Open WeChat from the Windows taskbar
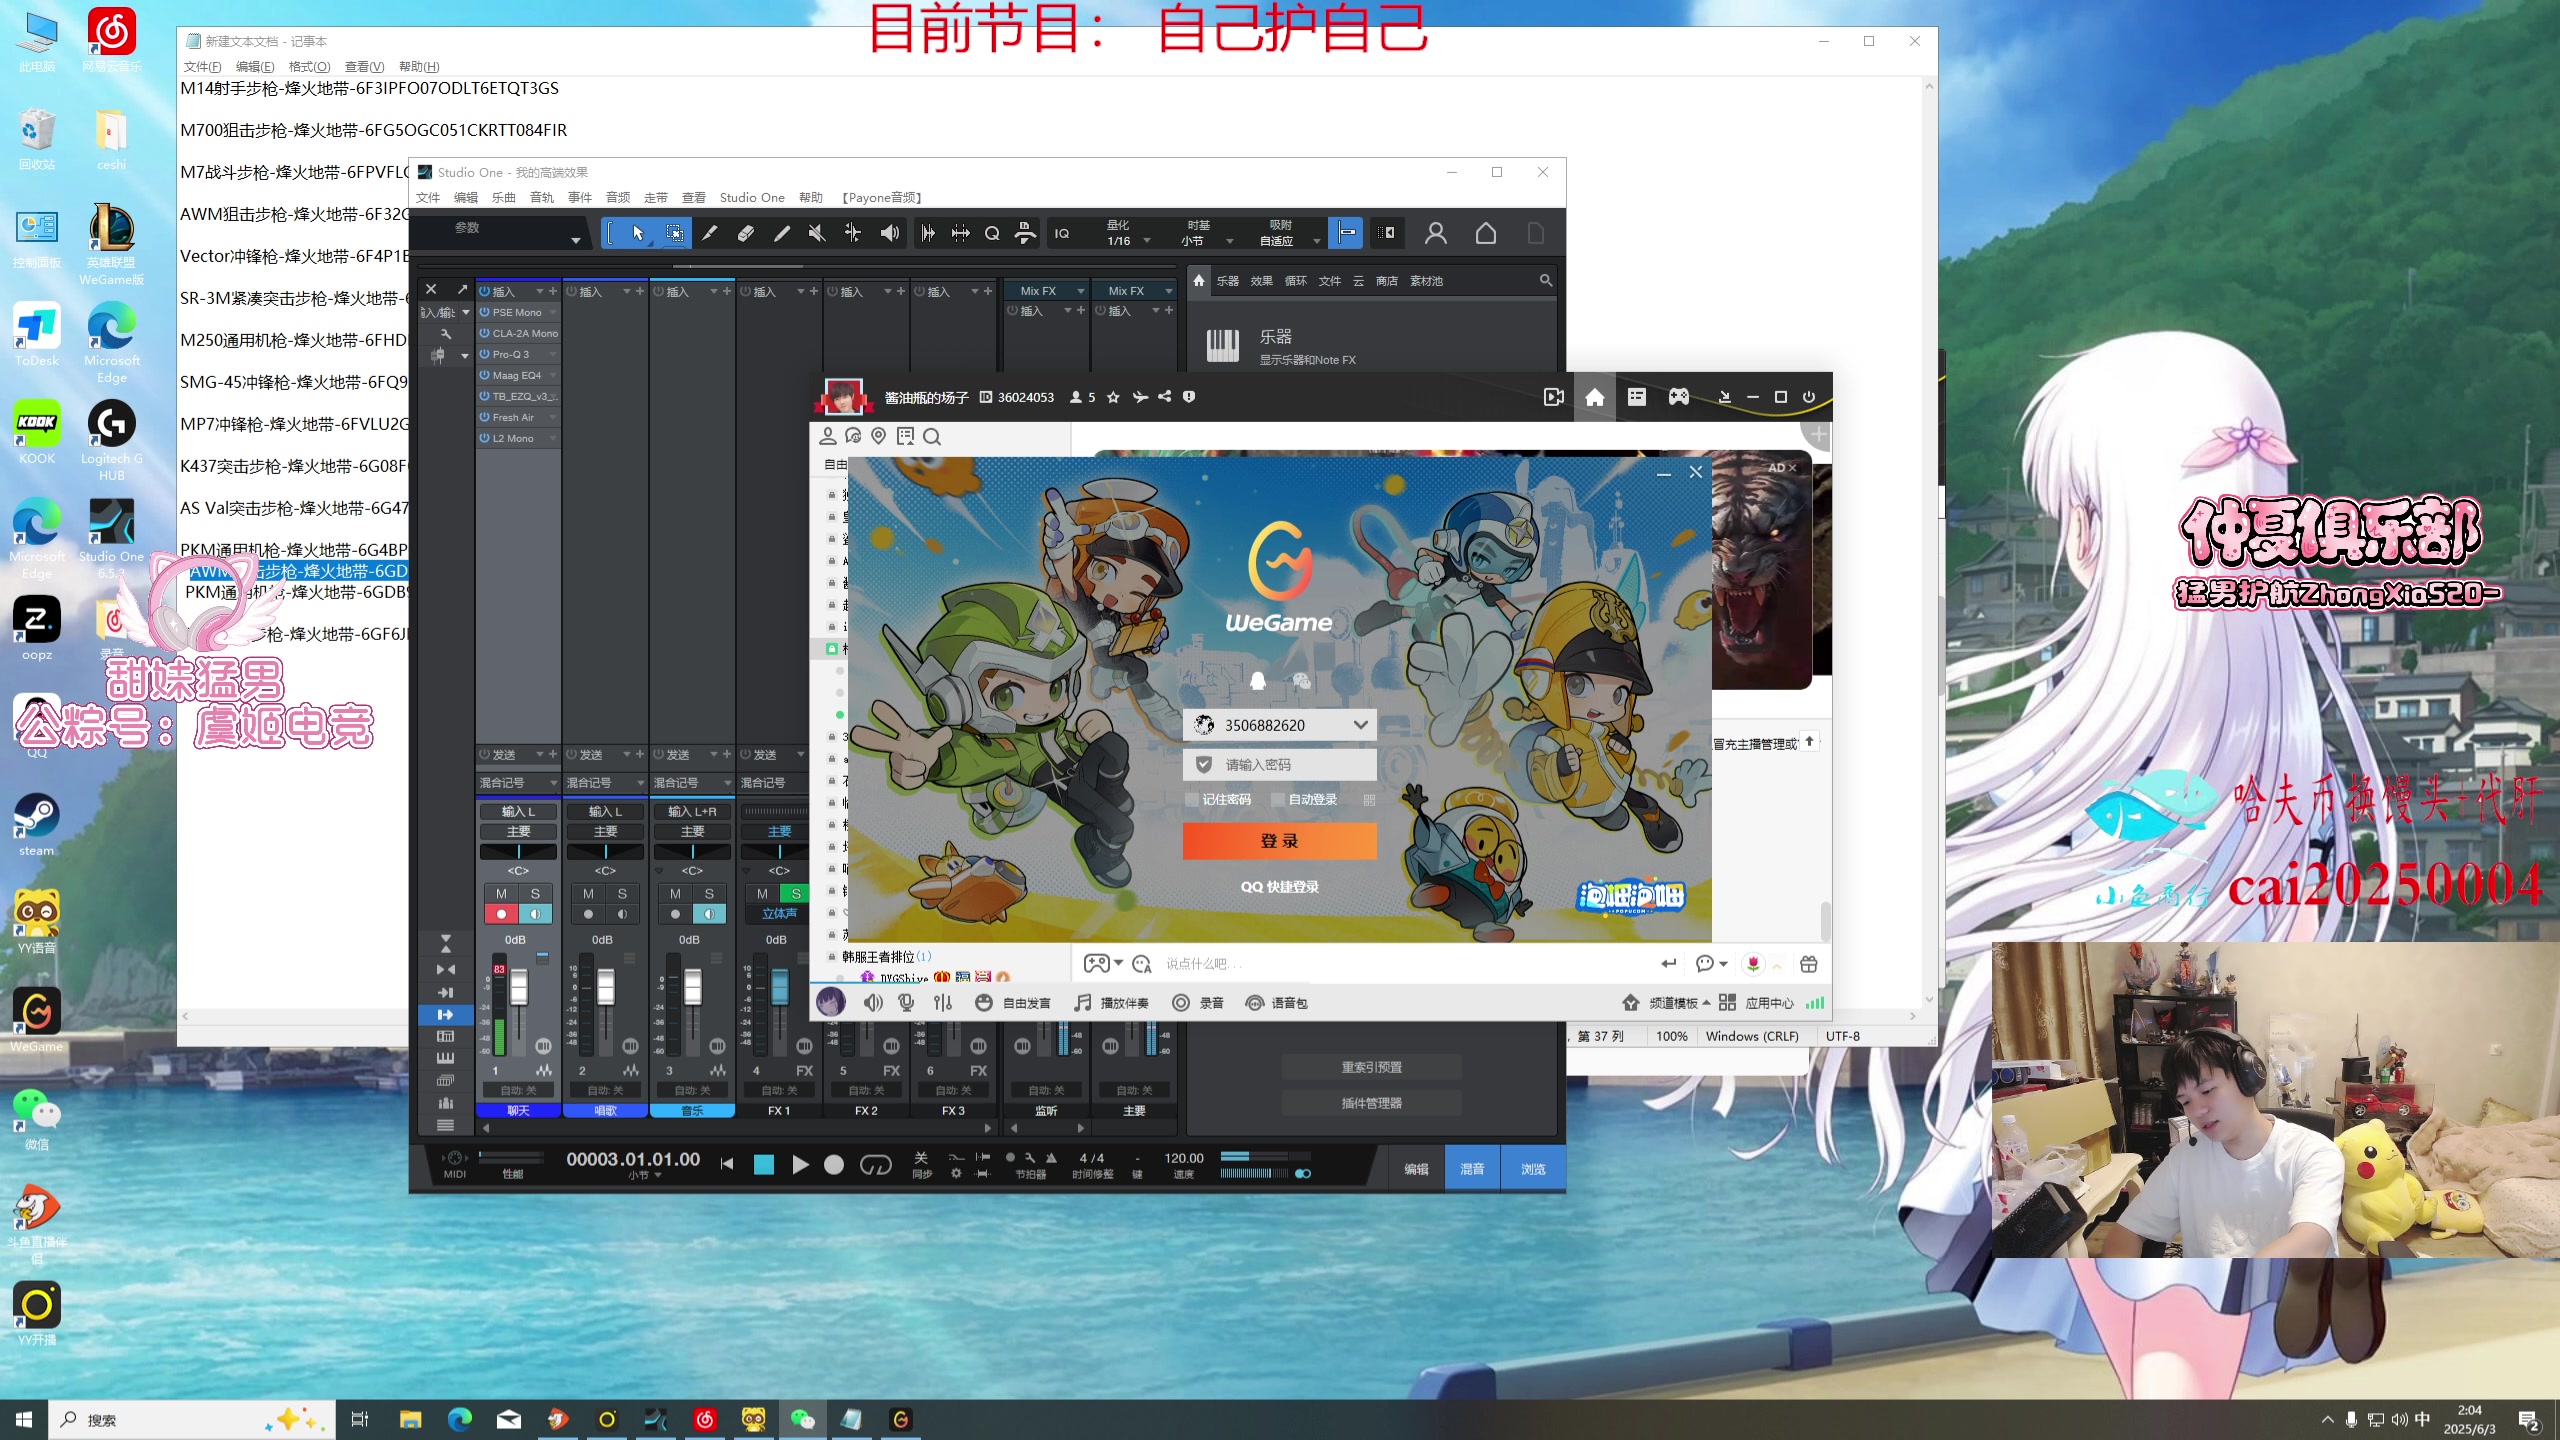 click(x=802, y=1419)
